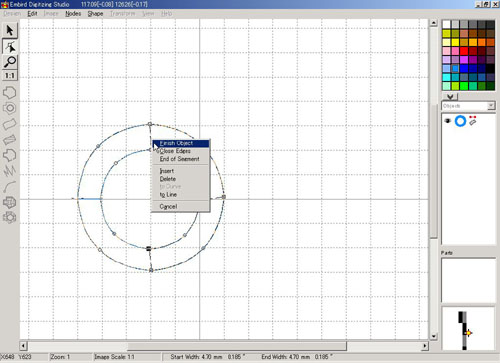500x363 pixels.
Task: Activate the edit nodes tool
Action: pyautogui.click(x=10, y=47)
